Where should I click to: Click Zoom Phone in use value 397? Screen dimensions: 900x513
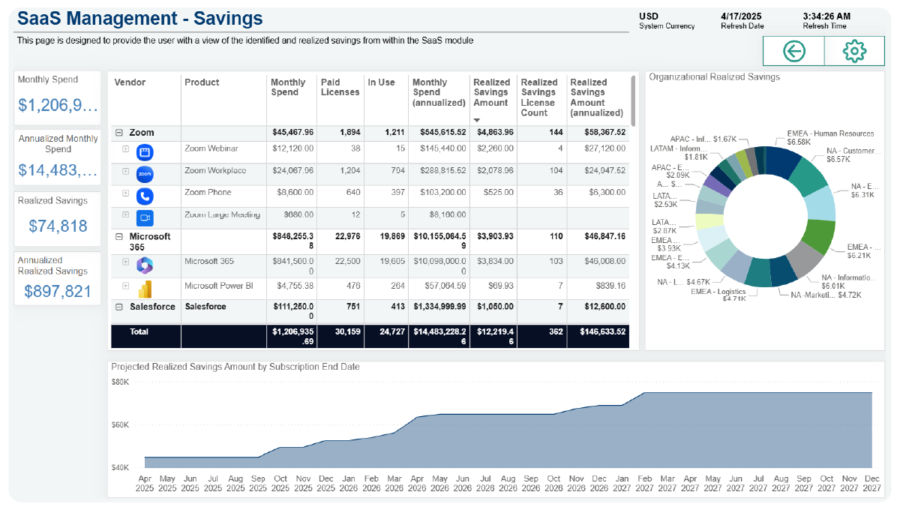(x=398, y=192)
